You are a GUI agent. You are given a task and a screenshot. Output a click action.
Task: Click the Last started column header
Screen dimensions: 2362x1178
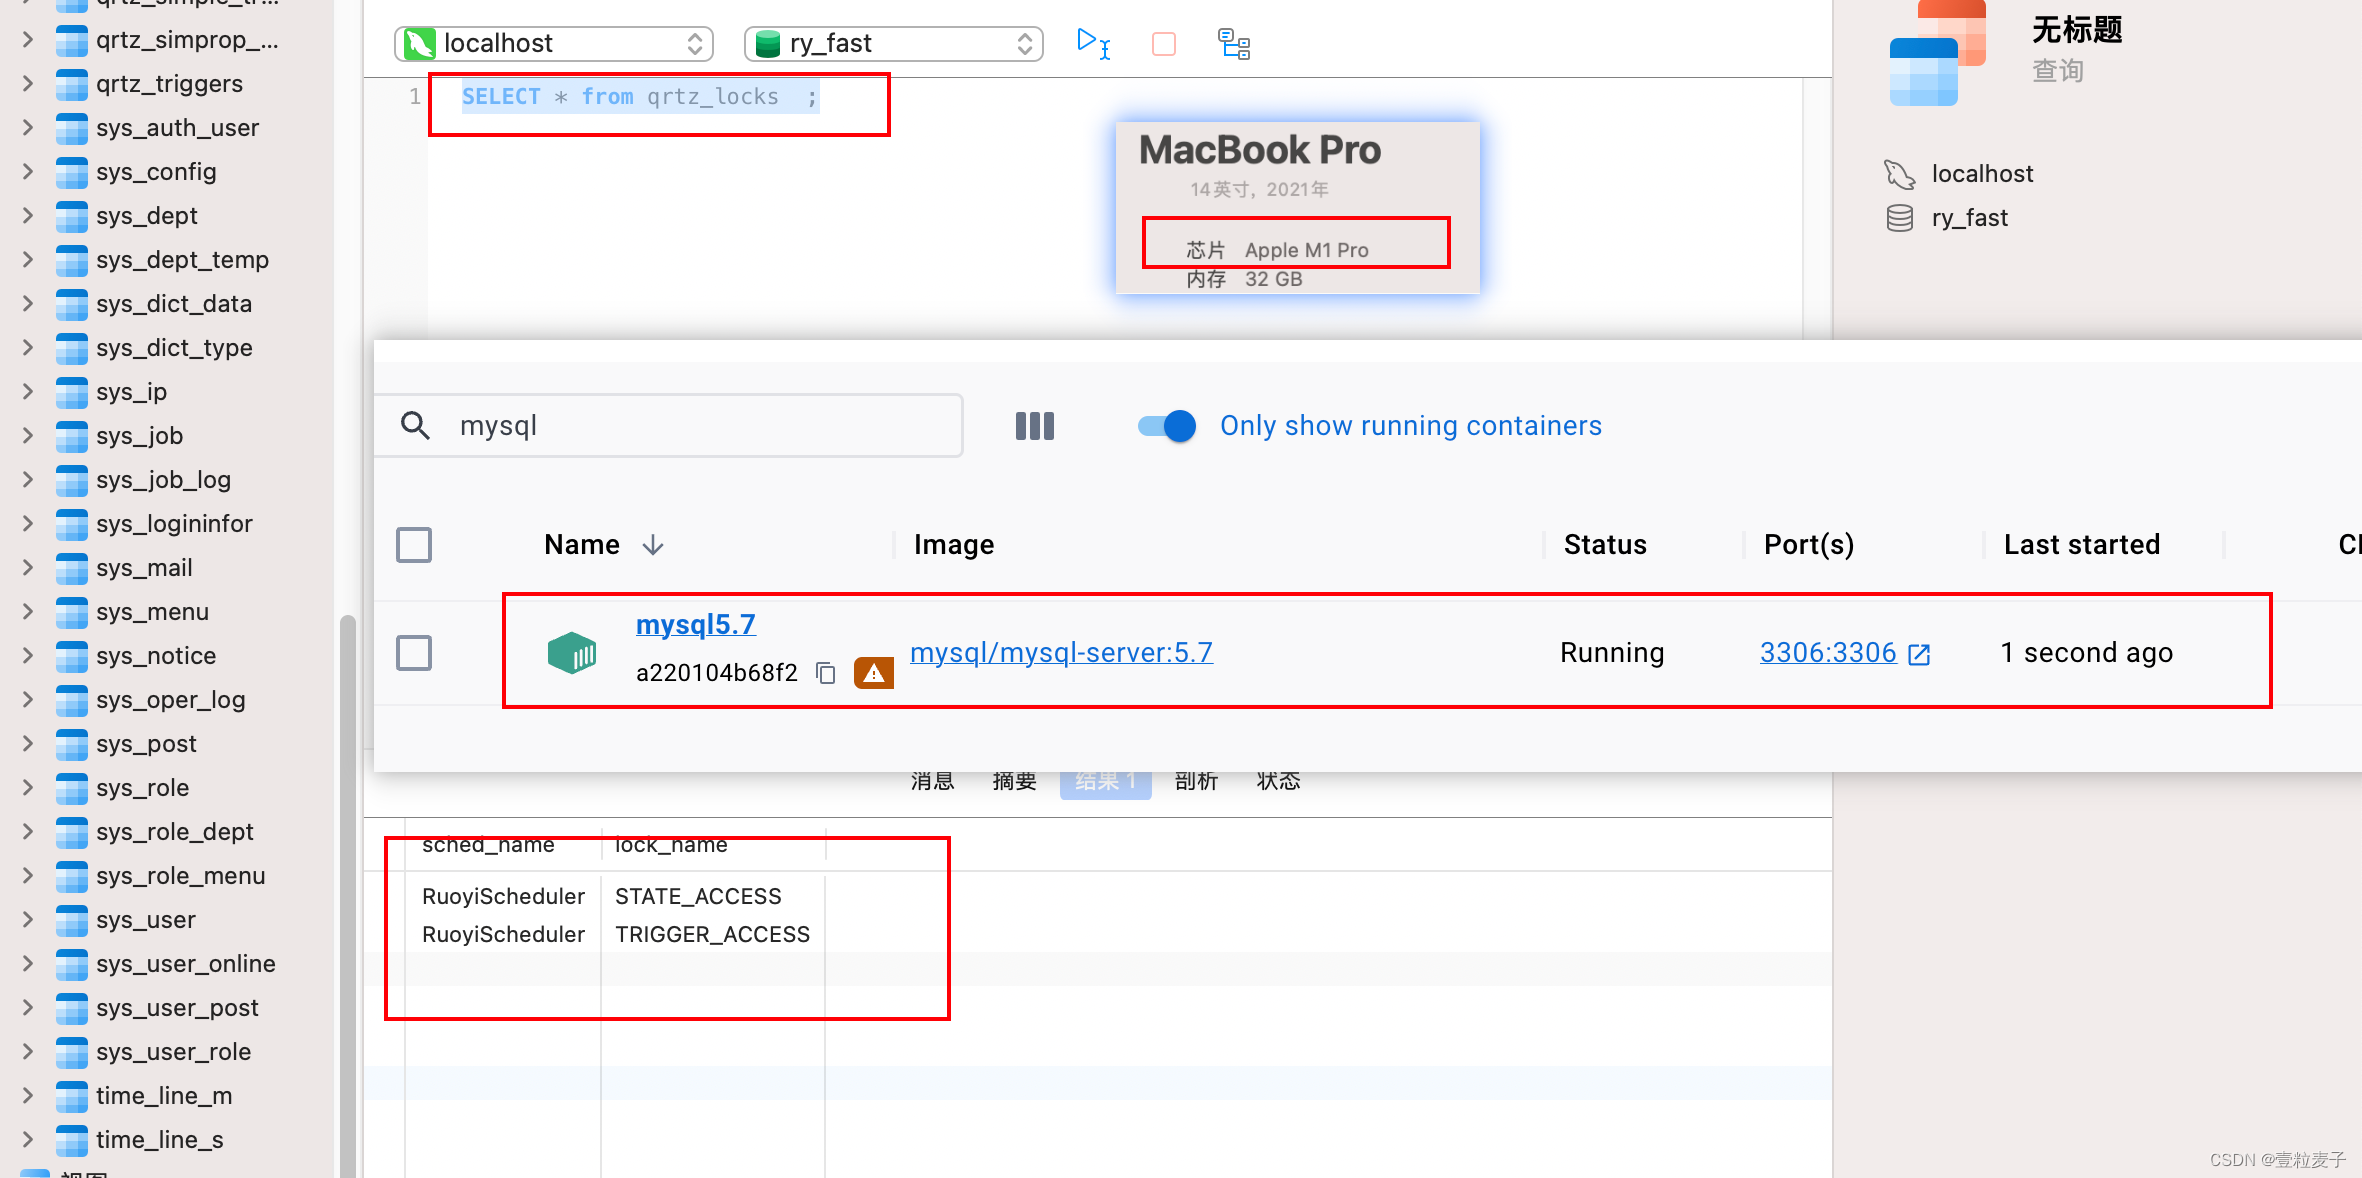click(2082, 545)
